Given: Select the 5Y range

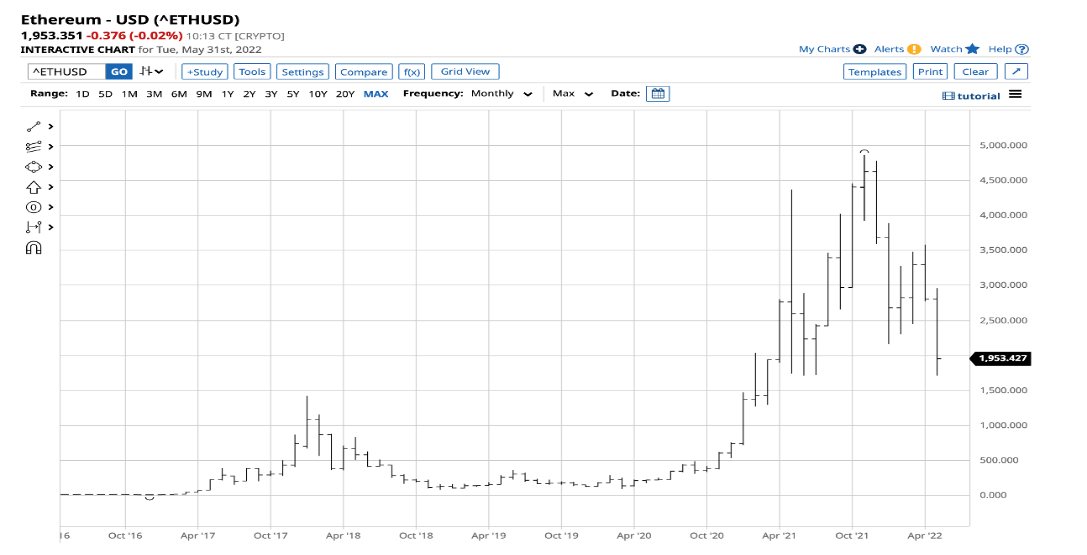Looking at the screenshot, I should [x=293, y=94].
